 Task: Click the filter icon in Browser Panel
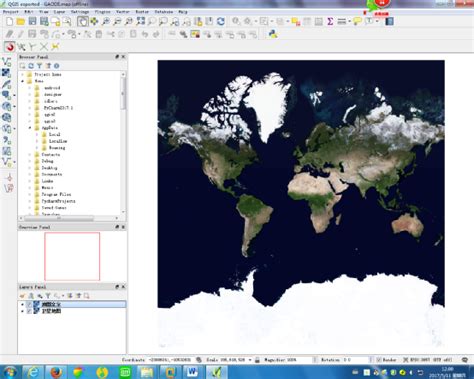pyautogui.click(x=40, y=66)
